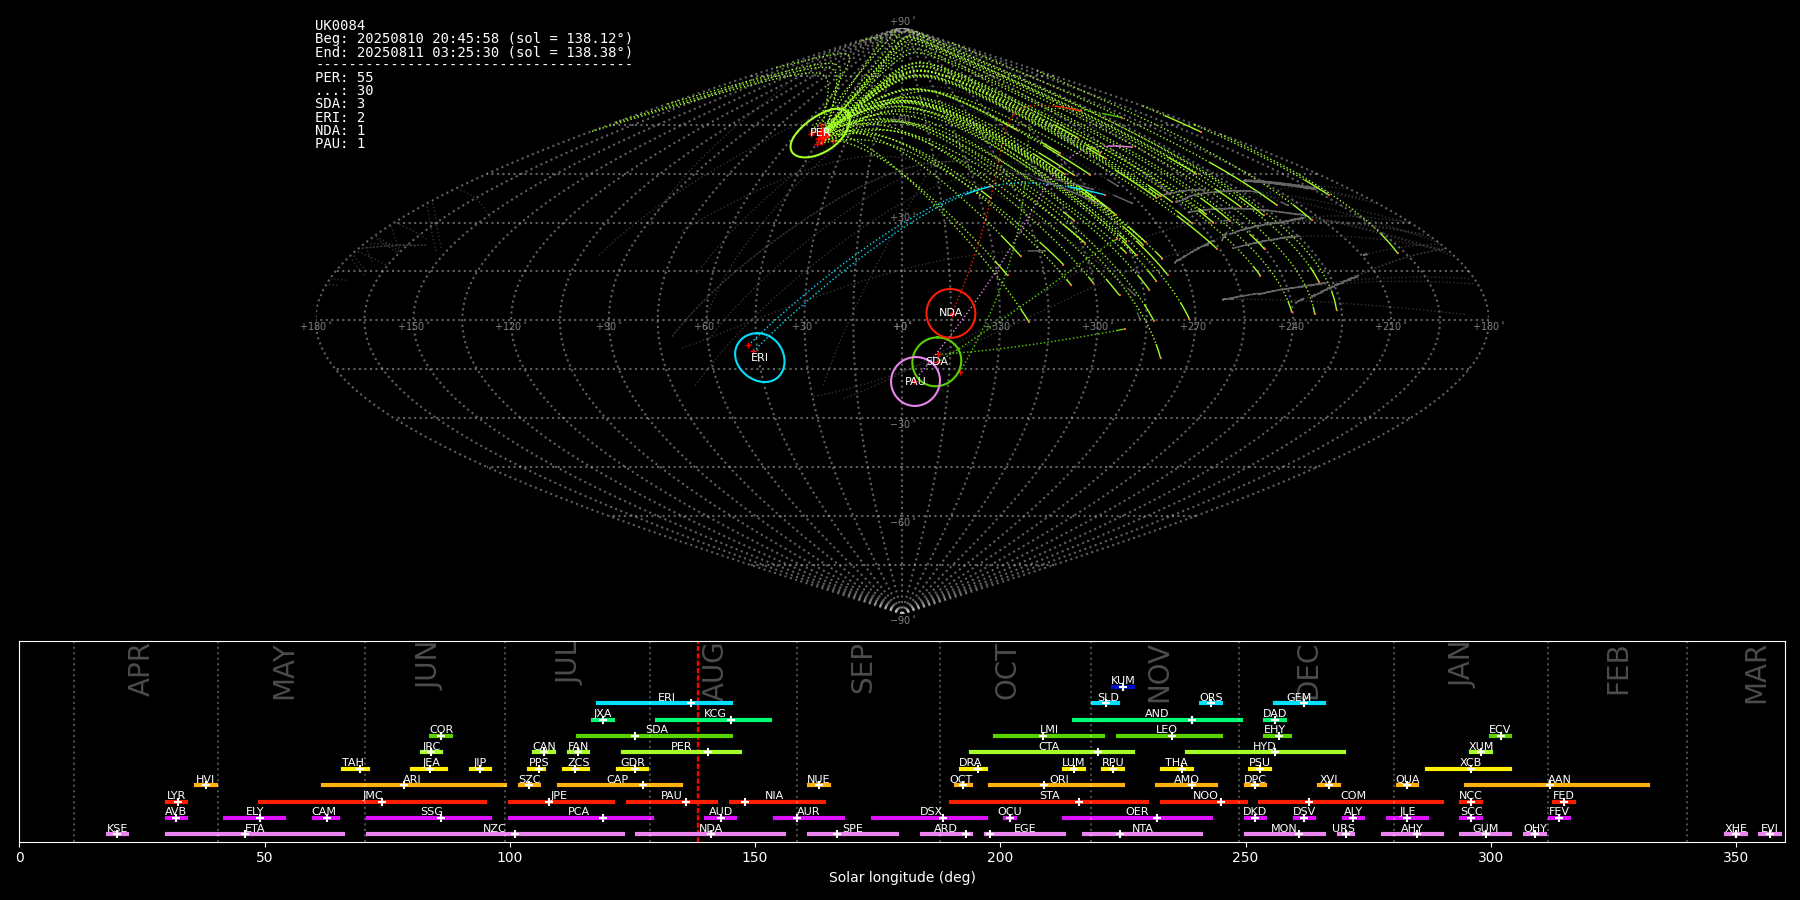1800x900 pixels.
Task: Click the '...: 30' sporadic count line
Action: pyautogui.click(x=344, y=91)
